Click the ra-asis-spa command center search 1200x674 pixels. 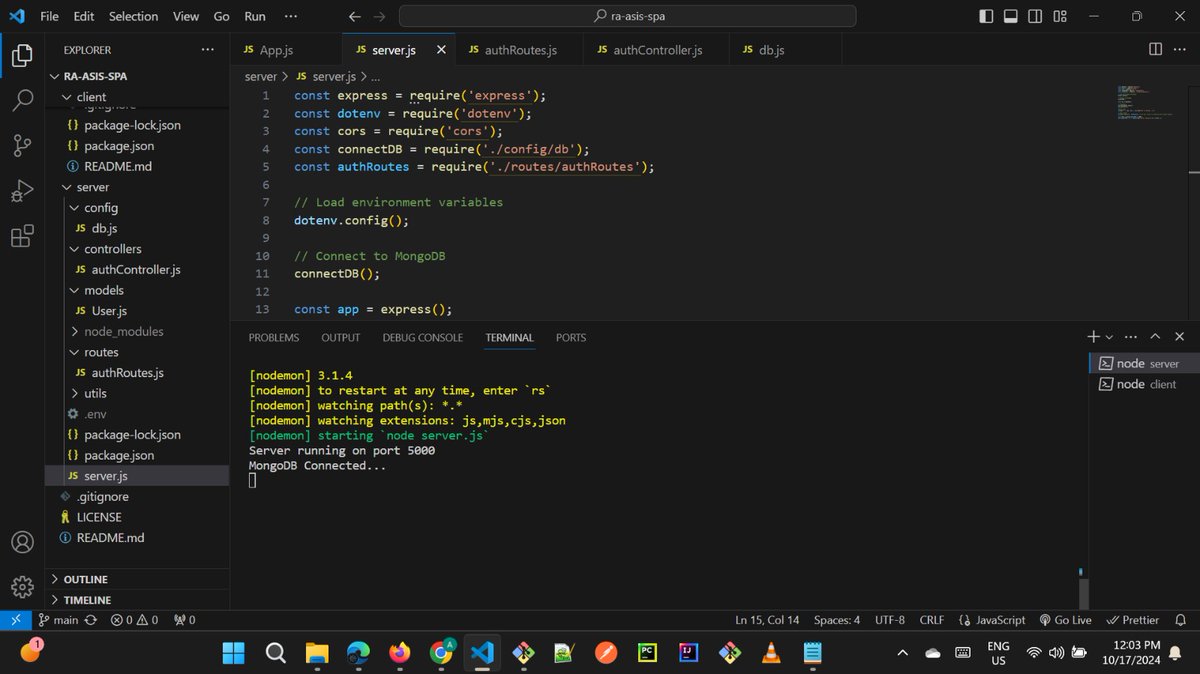pos(628,16)
